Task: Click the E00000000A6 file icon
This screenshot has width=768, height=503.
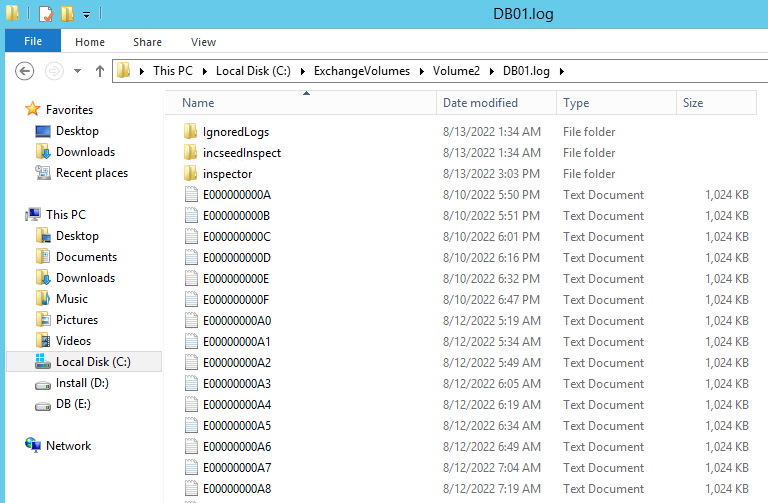Action: point(191,447)
